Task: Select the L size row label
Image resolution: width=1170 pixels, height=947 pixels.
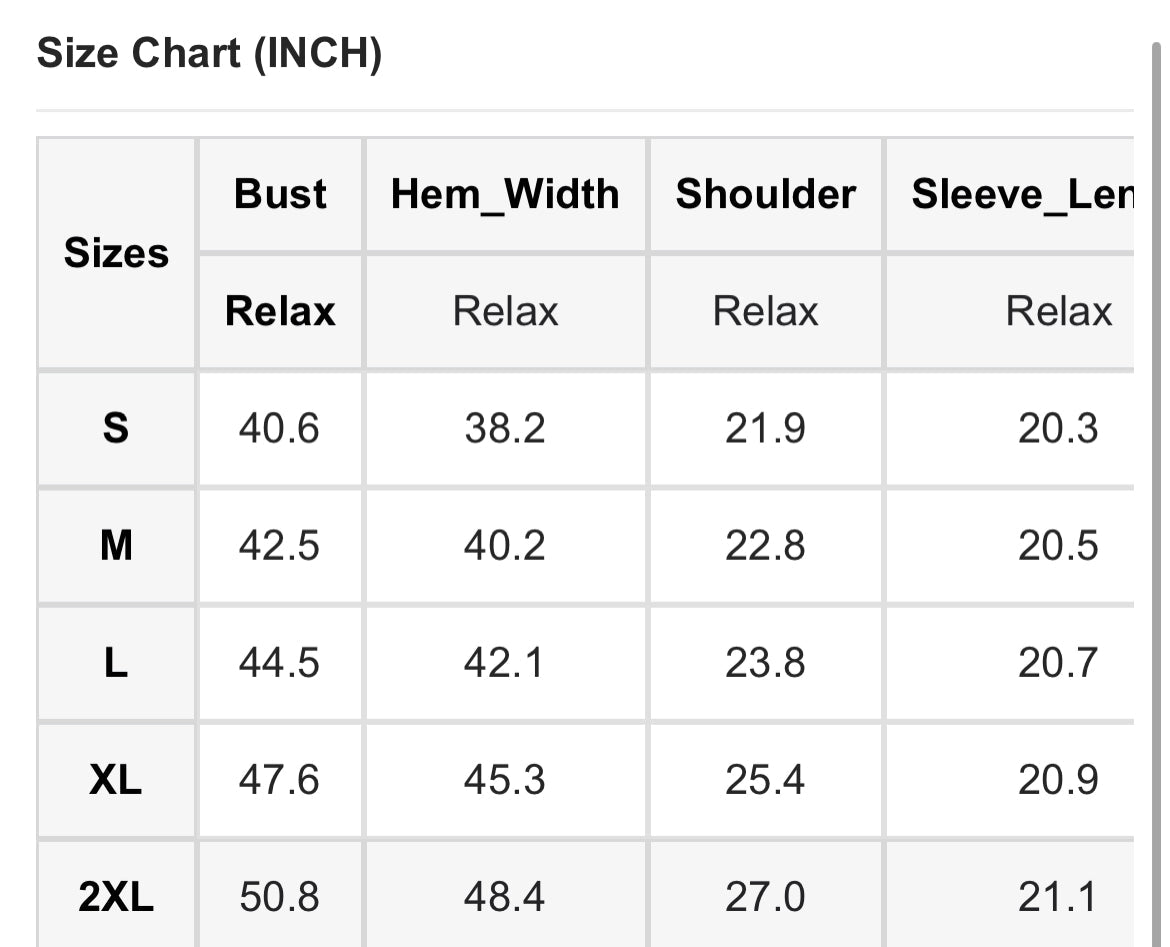Action: pyautogui.click(x=116, y=663)
